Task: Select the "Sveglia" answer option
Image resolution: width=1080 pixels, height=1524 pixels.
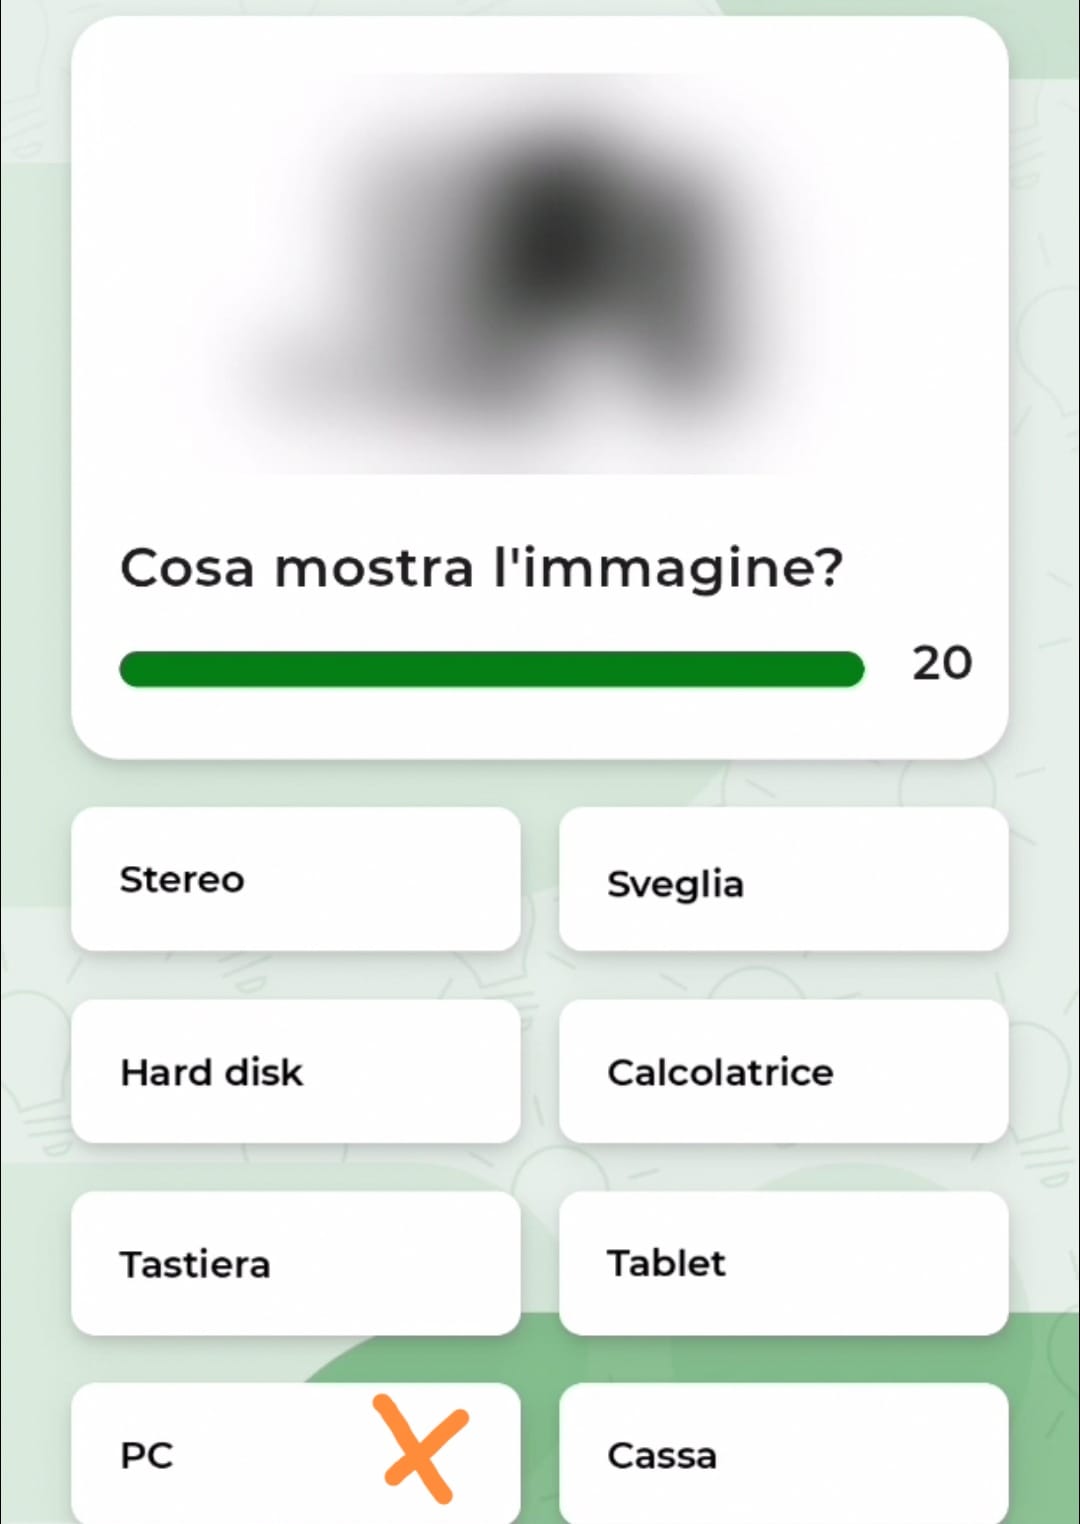Action: 783,879
